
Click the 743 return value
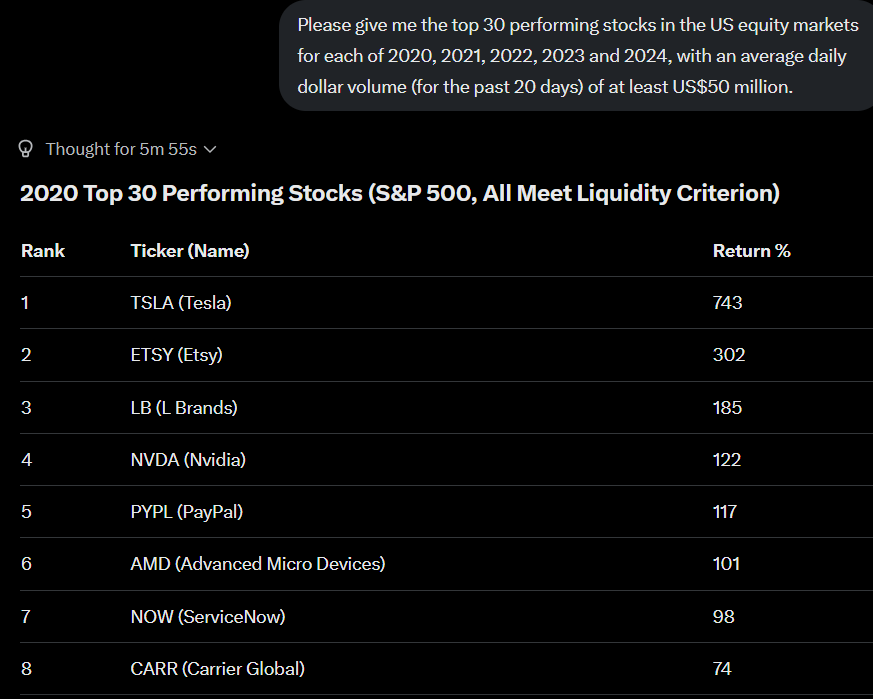click(728, 302)
